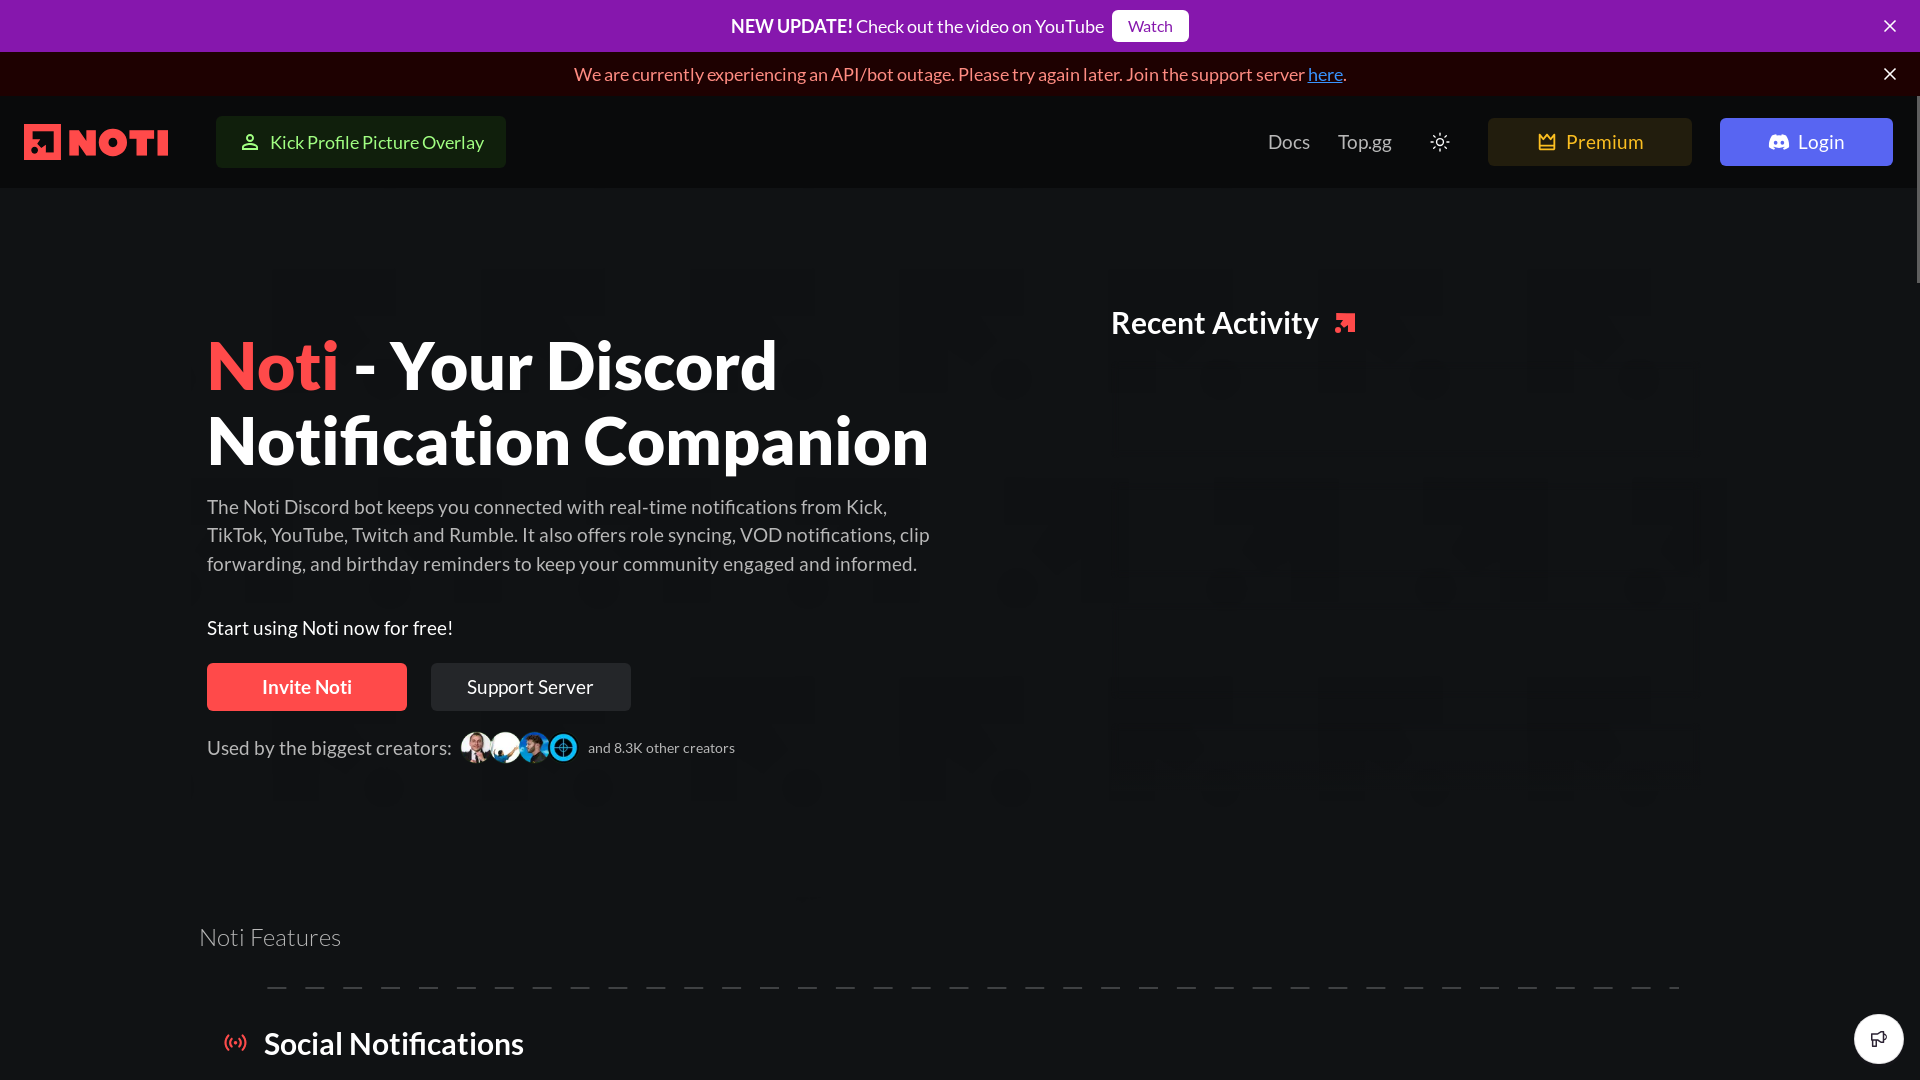Click the Recent Activity heading
The image size is (1920, 1080).
tap(1214, 323)
